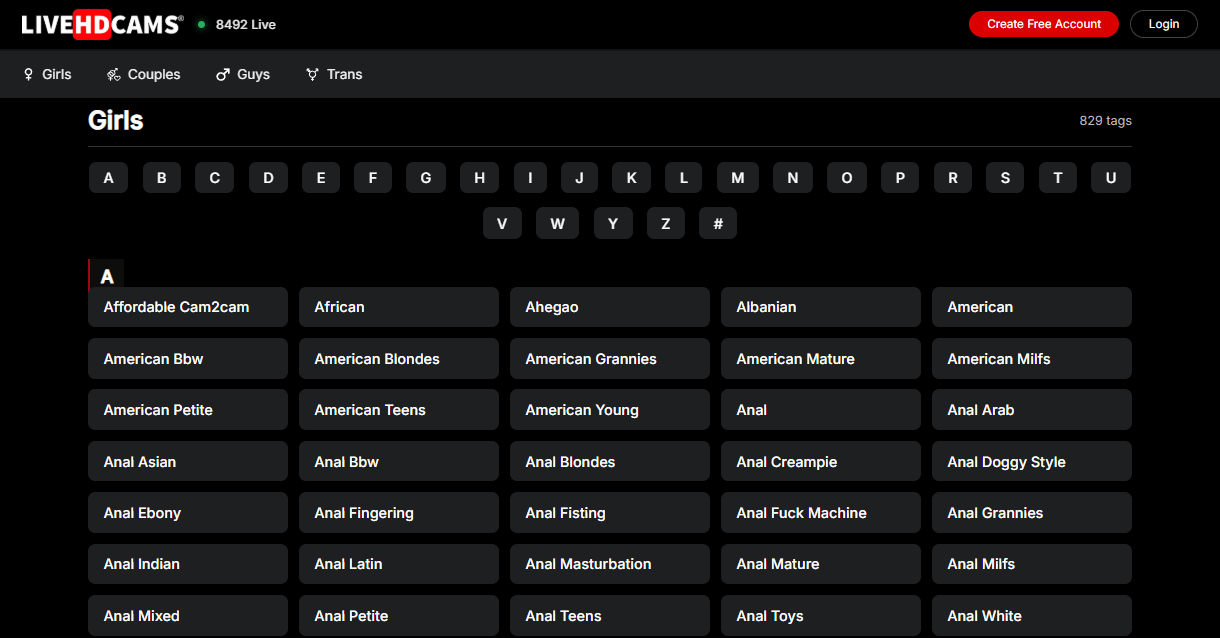Viewport: 1220px width, 638px height.
Task: Select the # symbol index button
Action: [x=717, y=224]
